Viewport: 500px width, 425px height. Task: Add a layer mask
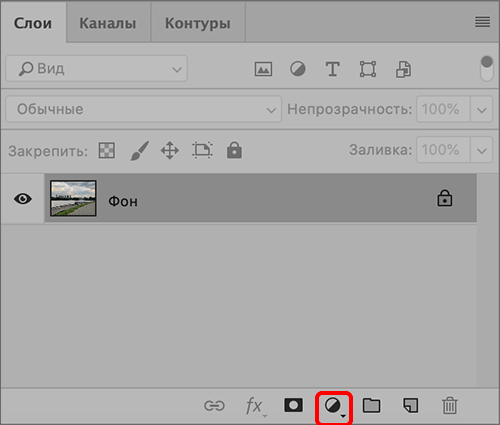point(293,405)
